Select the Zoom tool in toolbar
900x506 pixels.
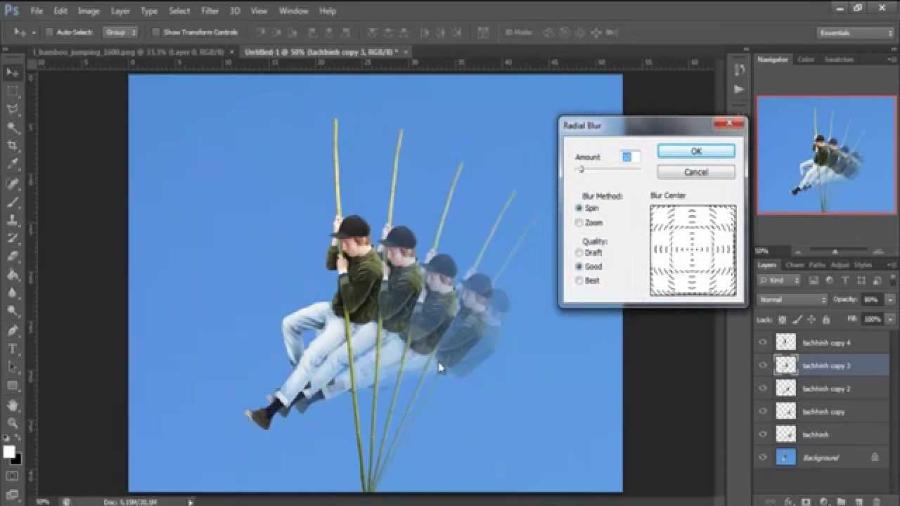coord(13,423)
